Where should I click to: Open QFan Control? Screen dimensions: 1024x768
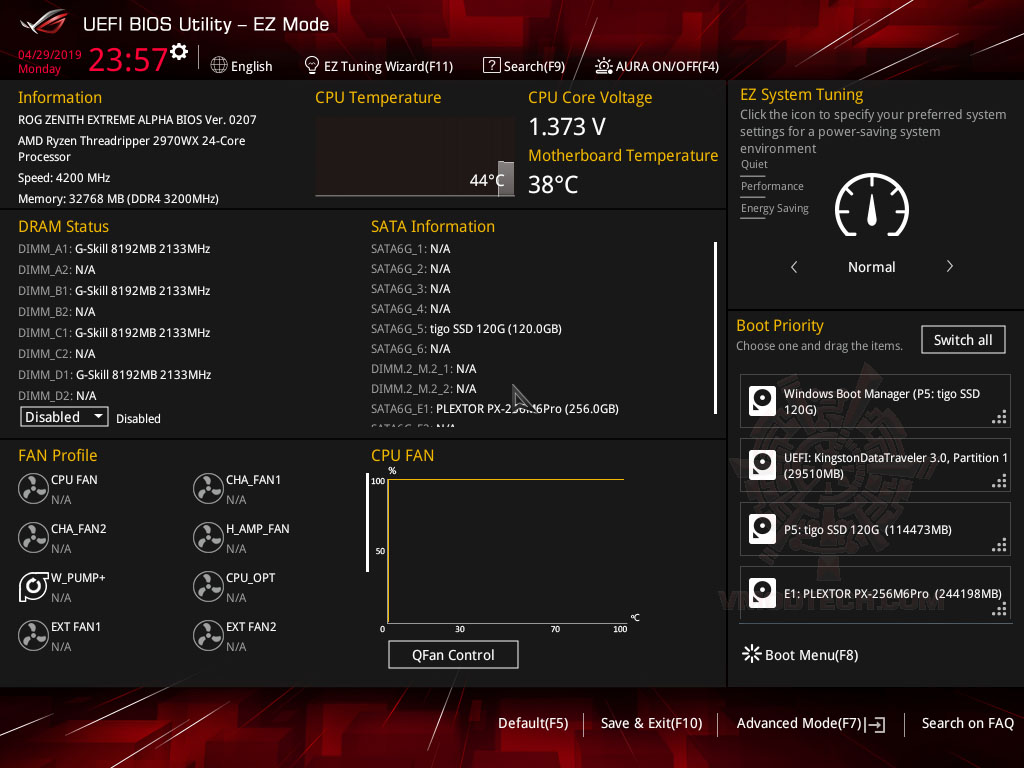pos(453,654)
